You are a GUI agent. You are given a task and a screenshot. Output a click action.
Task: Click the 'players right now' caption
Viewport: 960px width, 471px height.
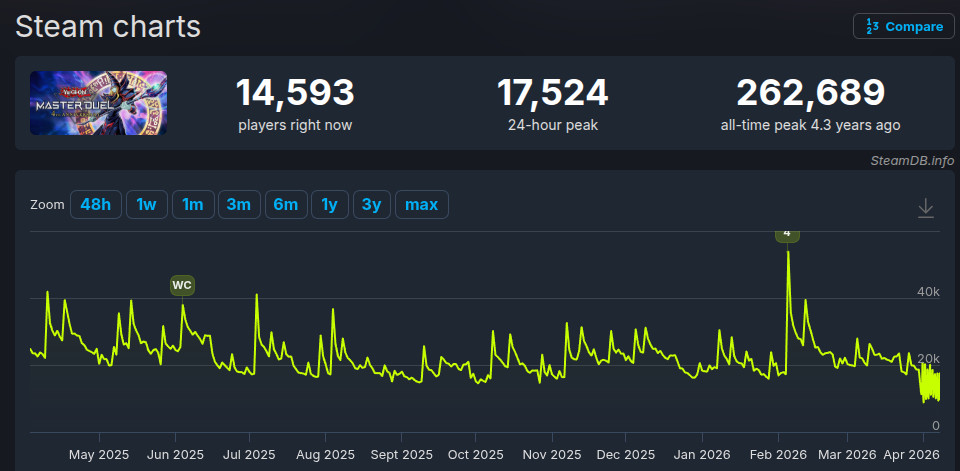pyautogui.click(x=295, y=126)
